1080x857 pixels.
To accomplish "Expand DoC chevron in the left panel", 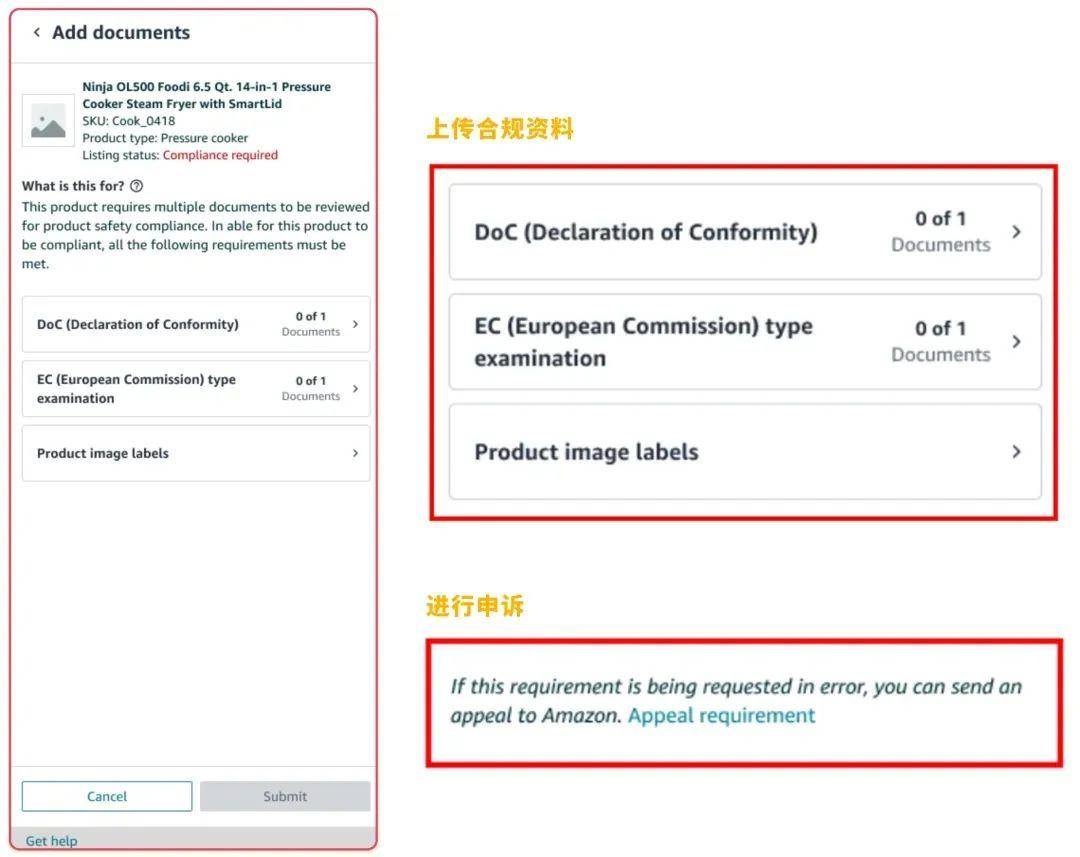I will tap(355, 324).
